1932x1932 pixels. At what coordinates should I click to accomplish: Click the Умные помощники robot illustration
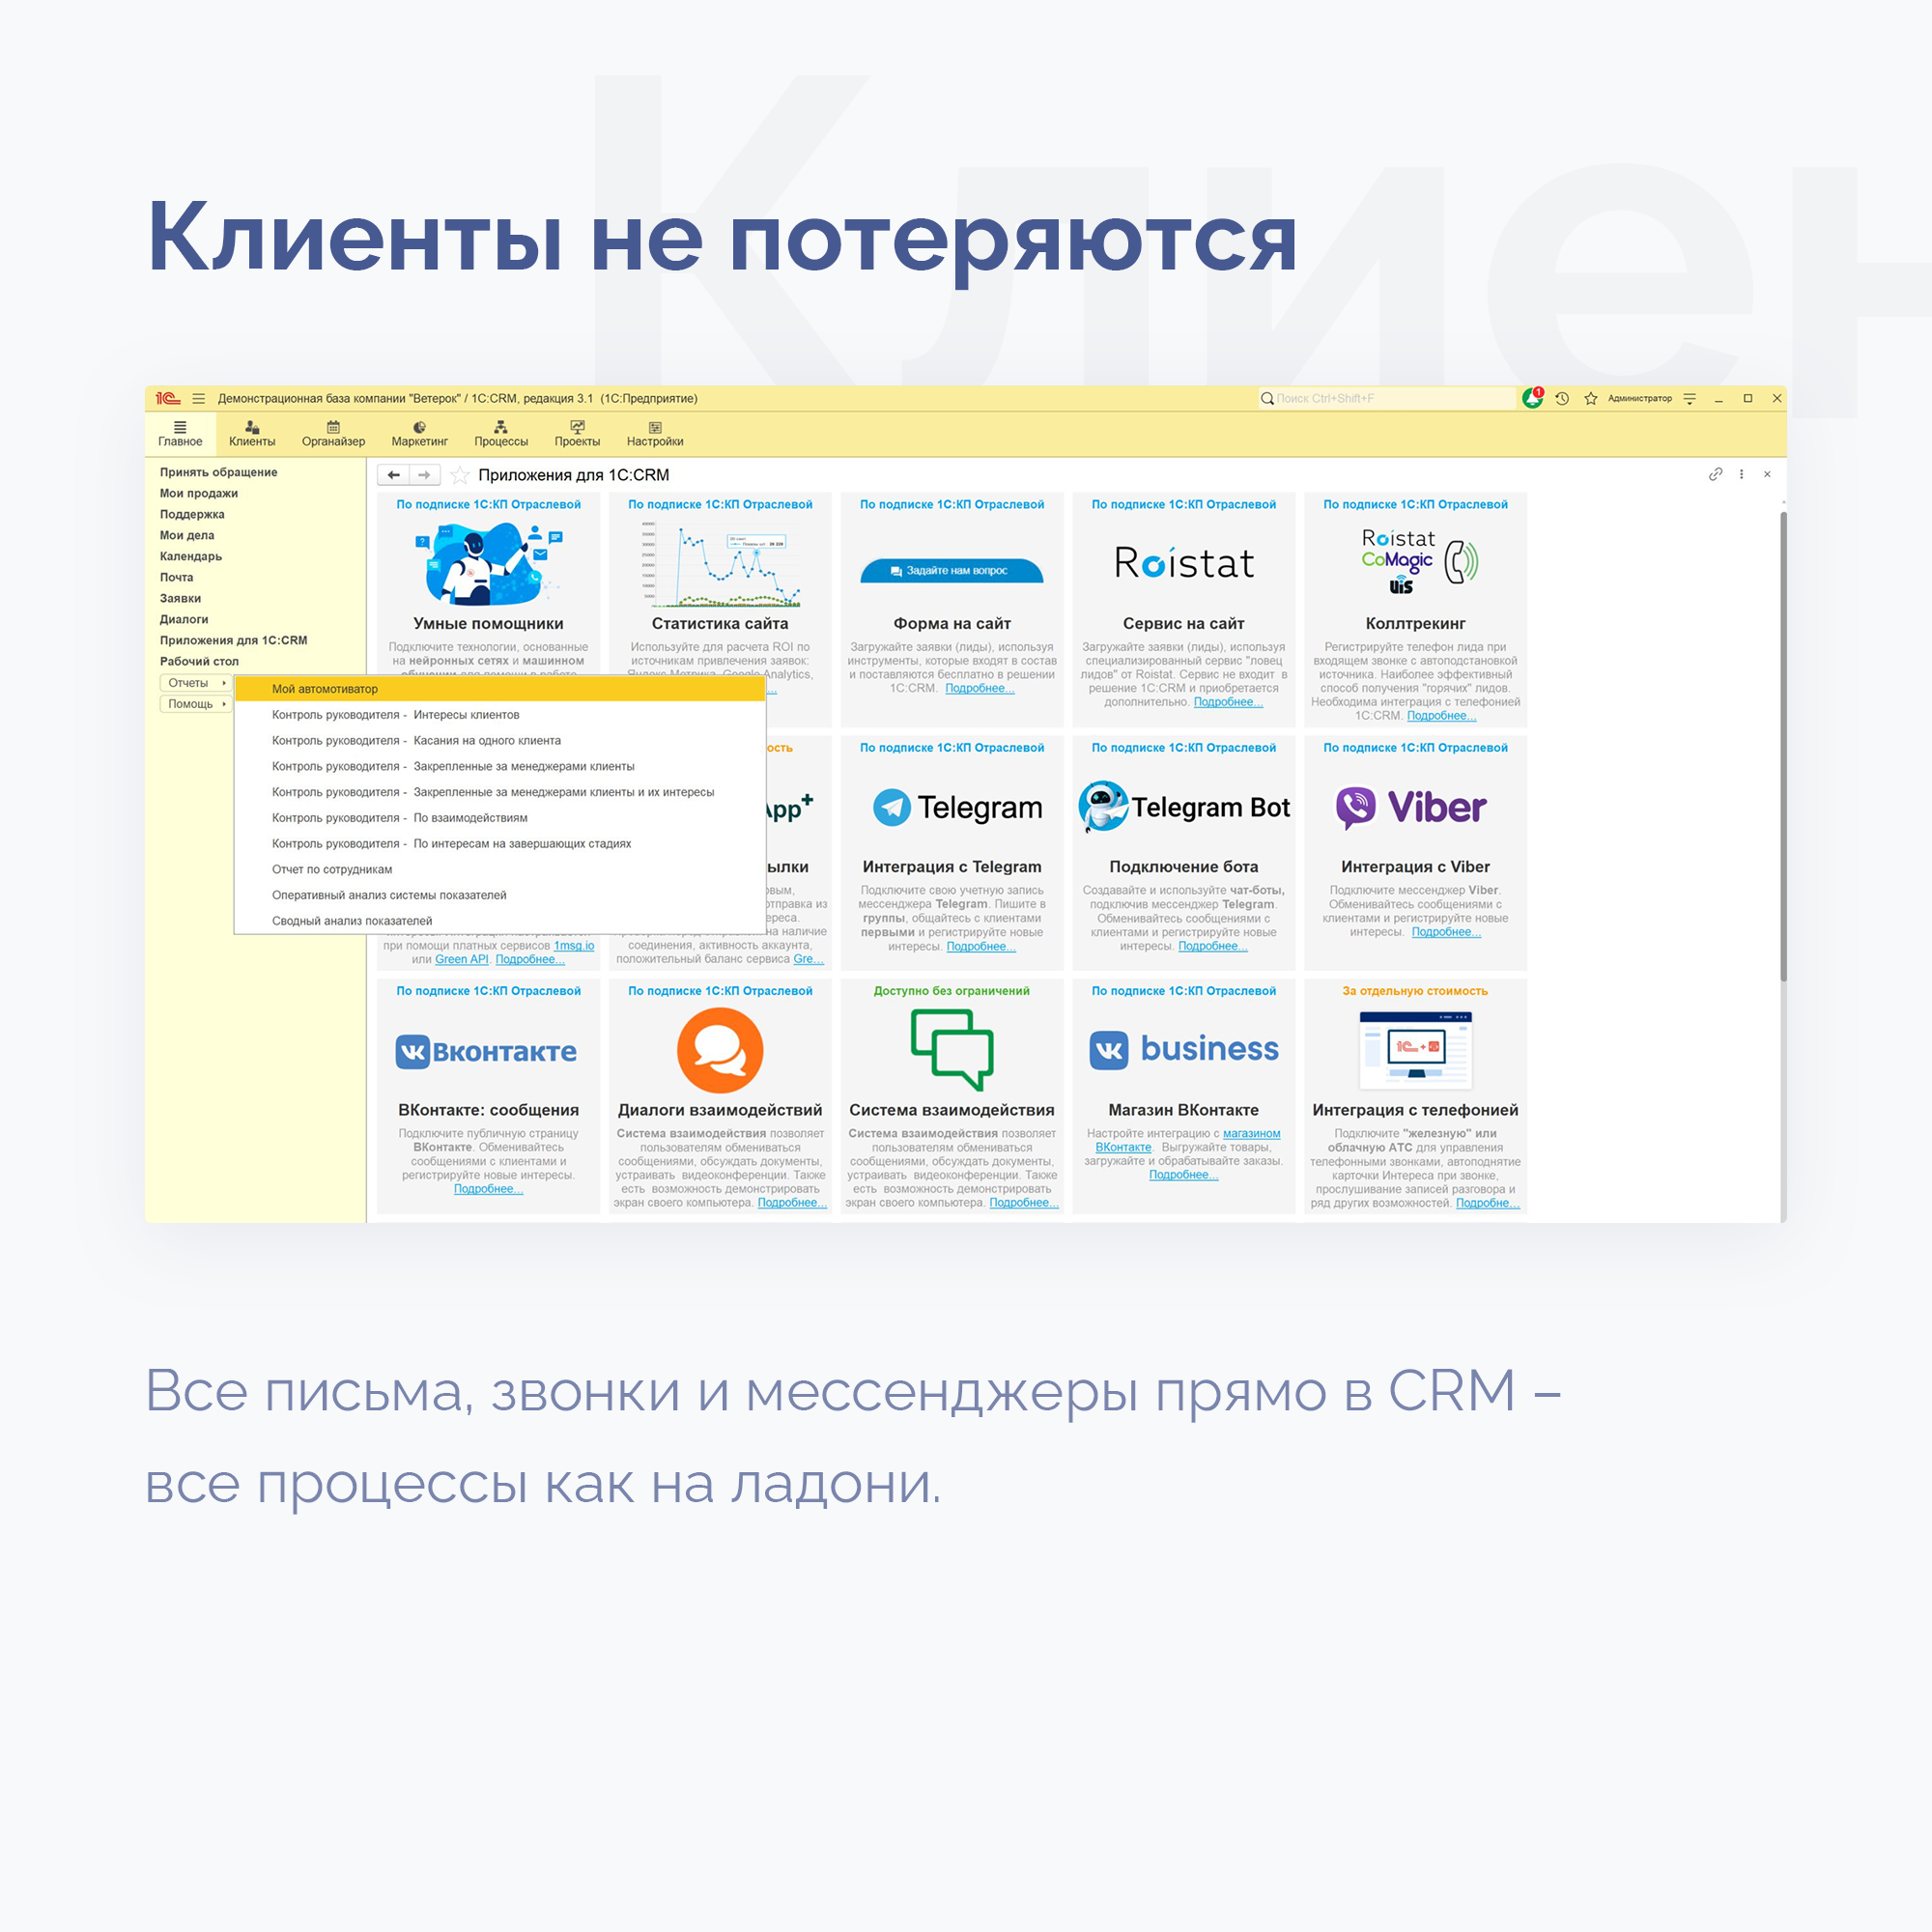488,563
